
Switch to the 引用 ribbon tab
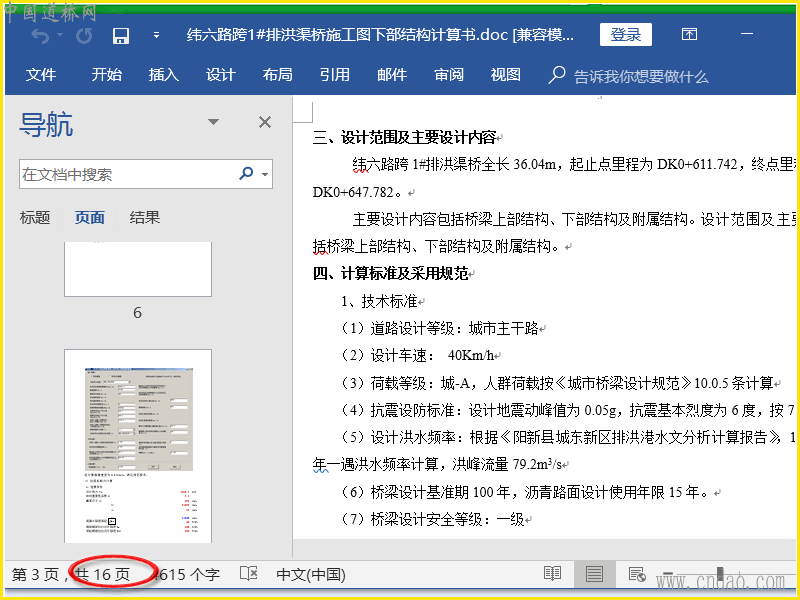[x=335, y=74]
